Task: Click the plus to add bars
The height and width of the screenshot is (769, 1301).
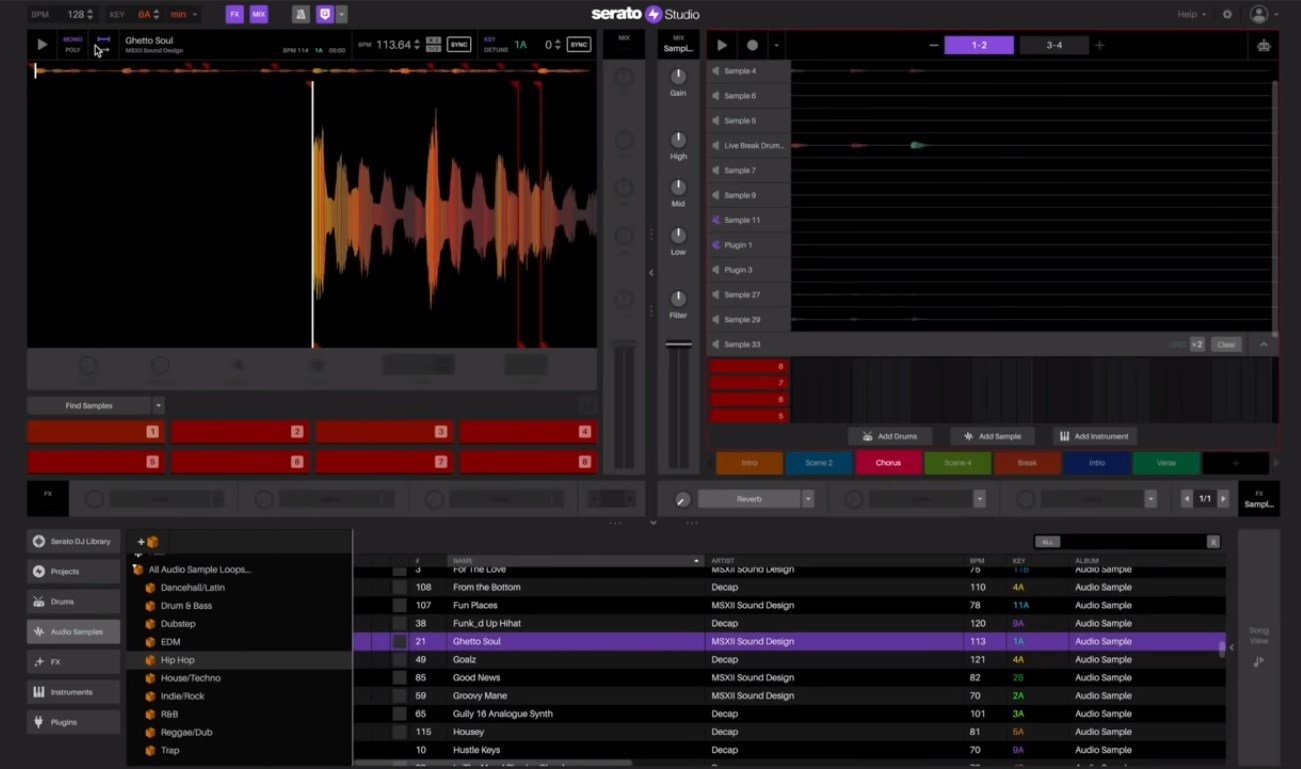Action: [x=1099, y=45]
